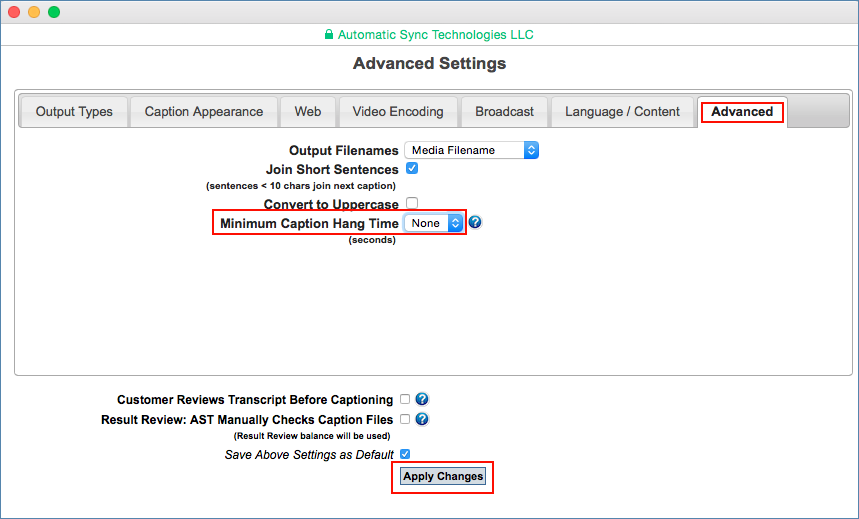Viewport: 859px width, 519px height.
Task: Expand Minimum Caption Hang Time dropdown
Action: pyautogui.click(x=434, y=223)
